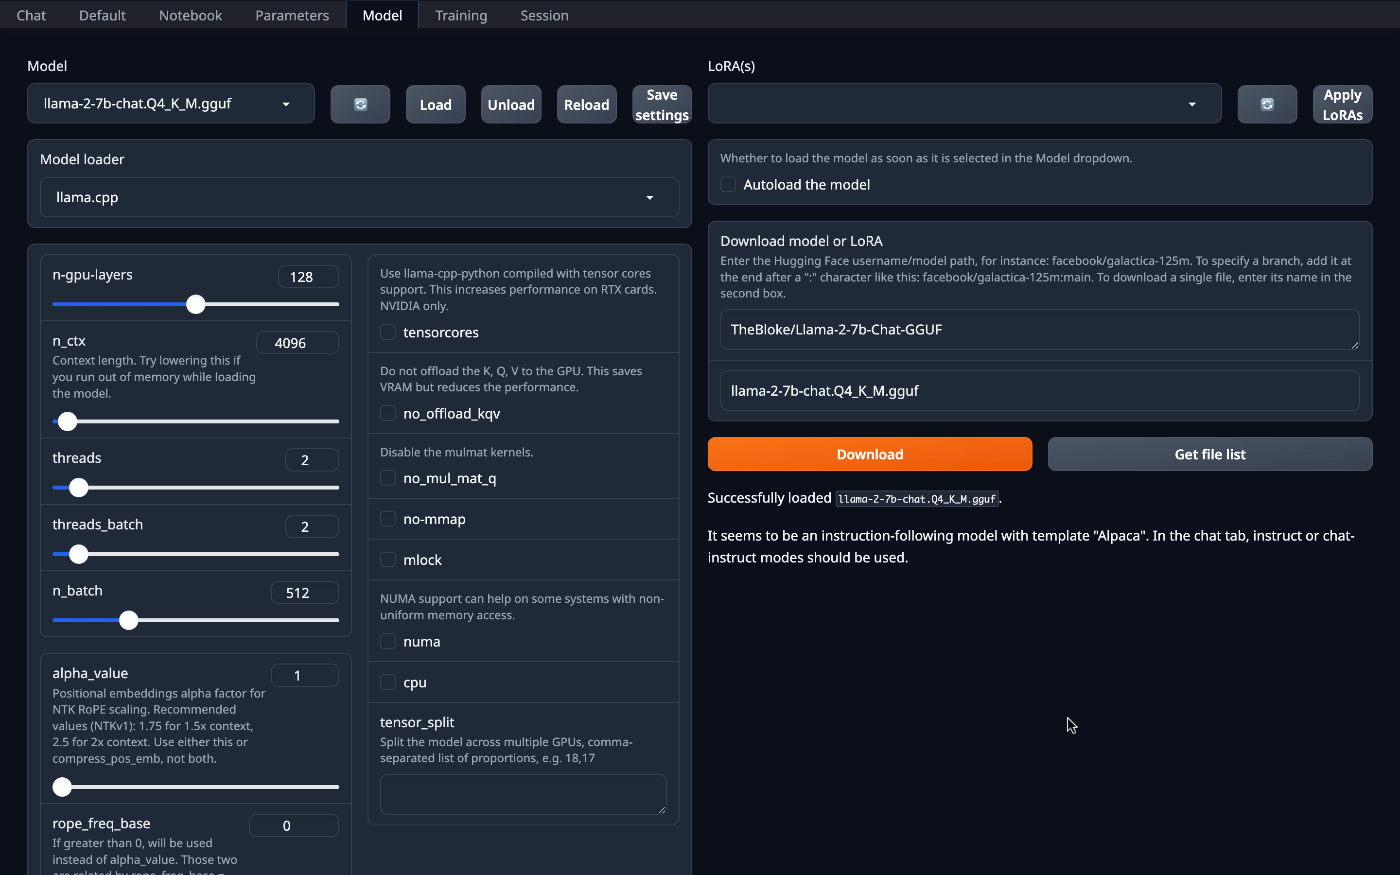
Task: Click the Hugging Face model path field
Action: pyautogui.click(x=1040, y=329)
